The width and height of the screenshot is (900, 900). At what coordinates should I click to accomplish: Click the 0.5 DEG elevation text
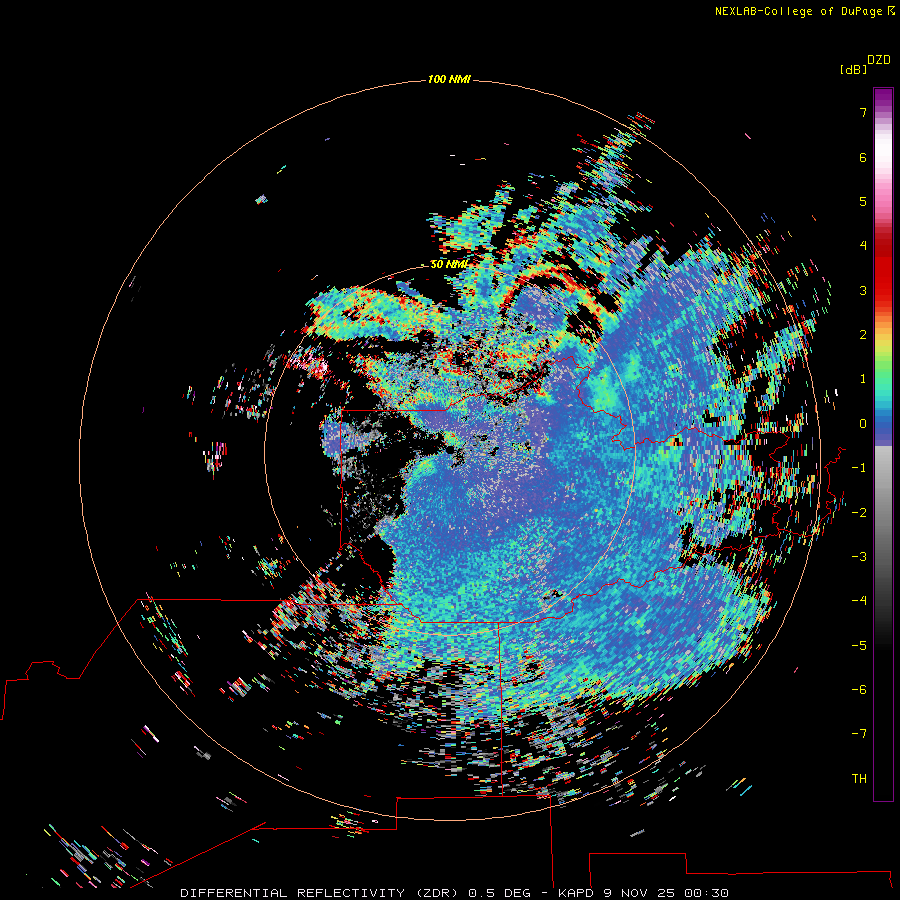[500, 893]
